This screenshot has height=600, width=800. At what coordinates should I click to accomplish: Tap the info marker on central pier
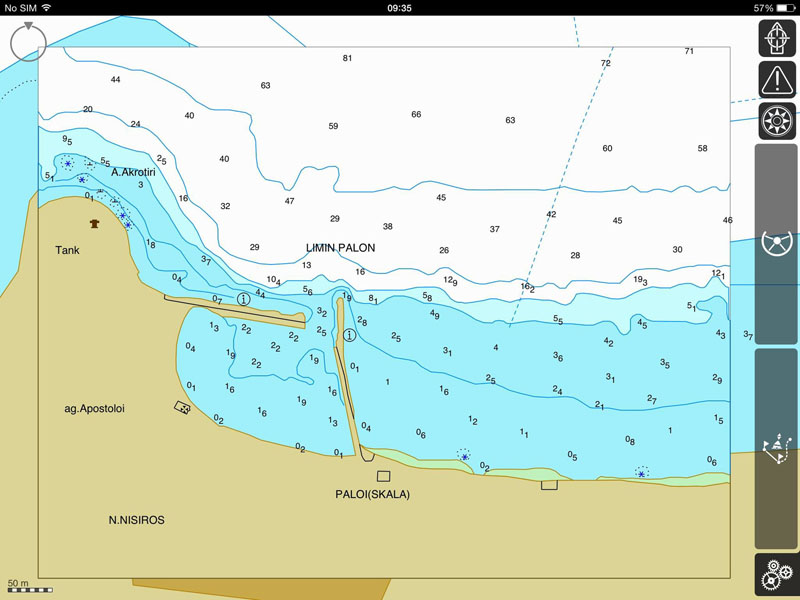[350, 335]
